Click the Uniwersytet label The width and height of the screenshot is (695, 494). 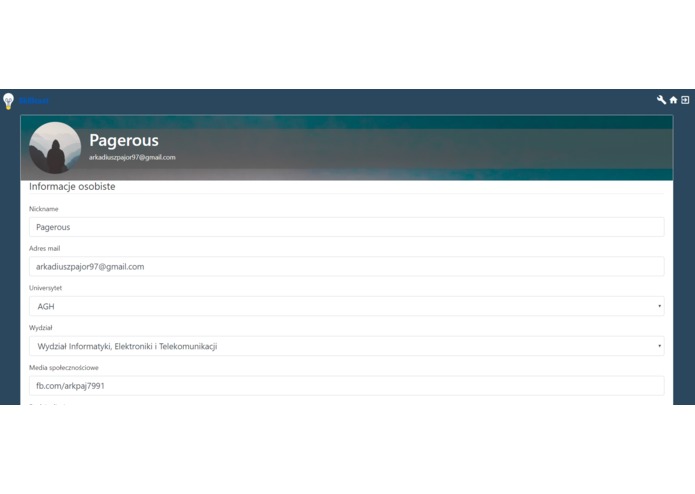coord(45,288)
